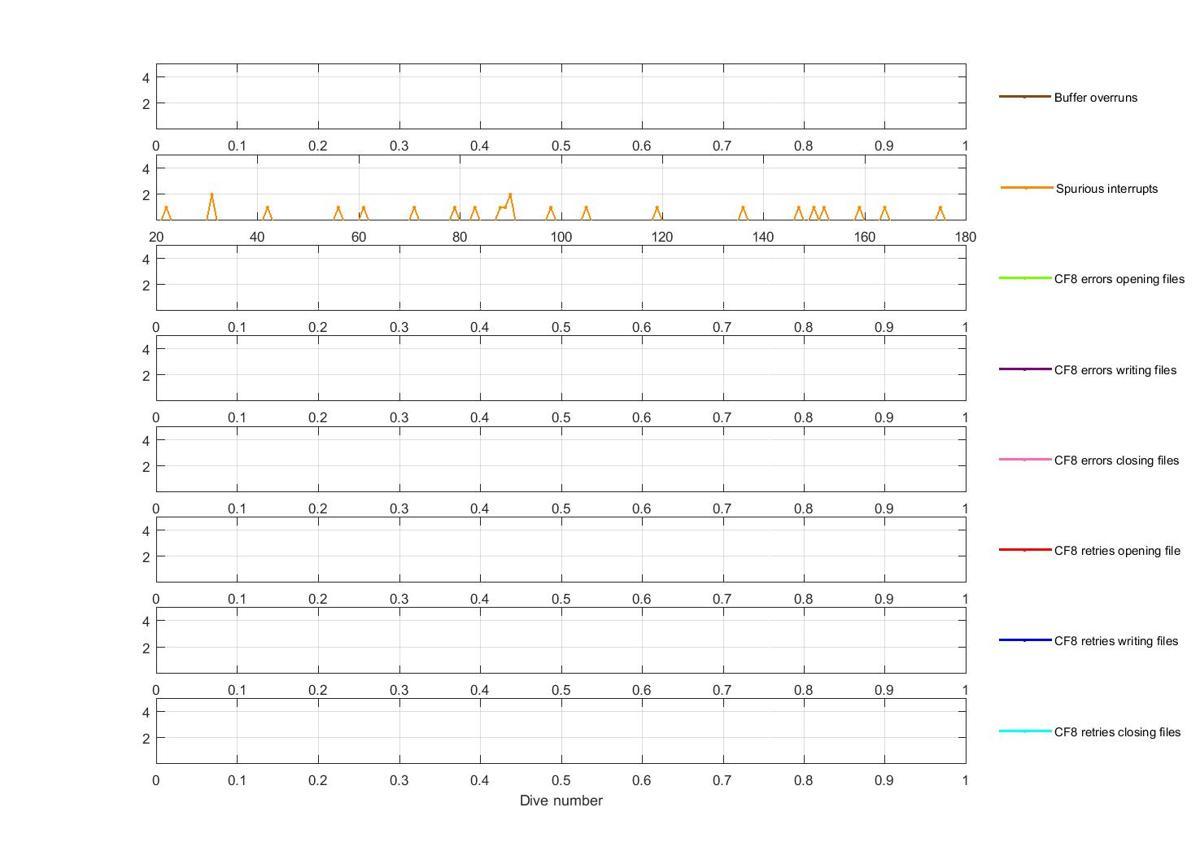Screen dimensions: 1200x859
Task: Click the '20' tick label on the interrupts axis
Action: click(x=156, y=237)
